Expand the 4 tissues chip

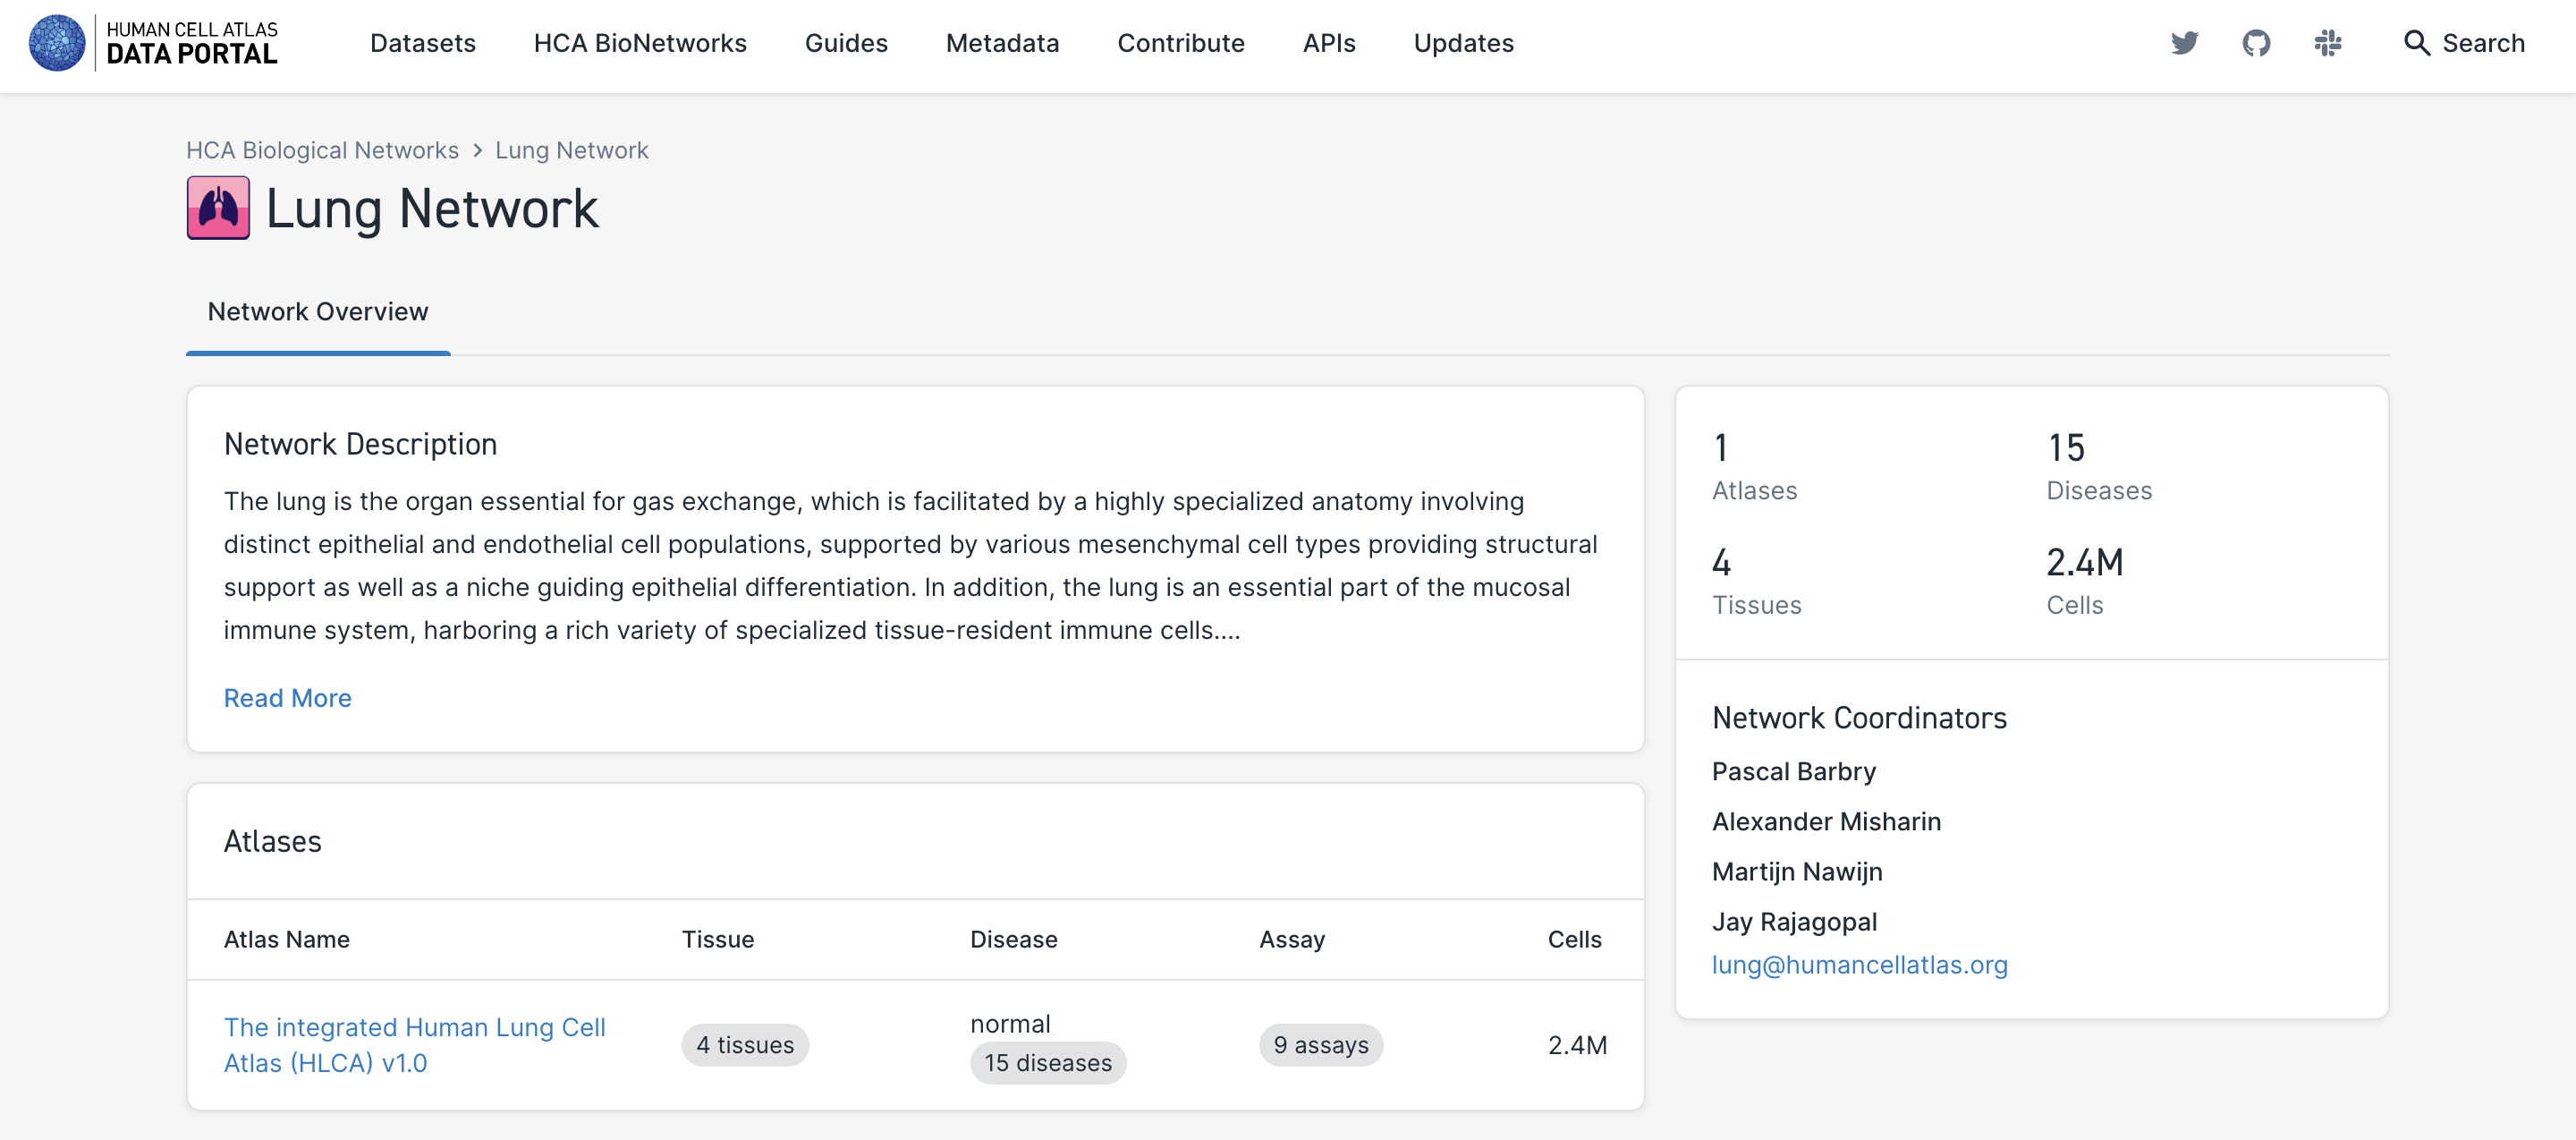pyautogui.click(x=745, y=1045)
